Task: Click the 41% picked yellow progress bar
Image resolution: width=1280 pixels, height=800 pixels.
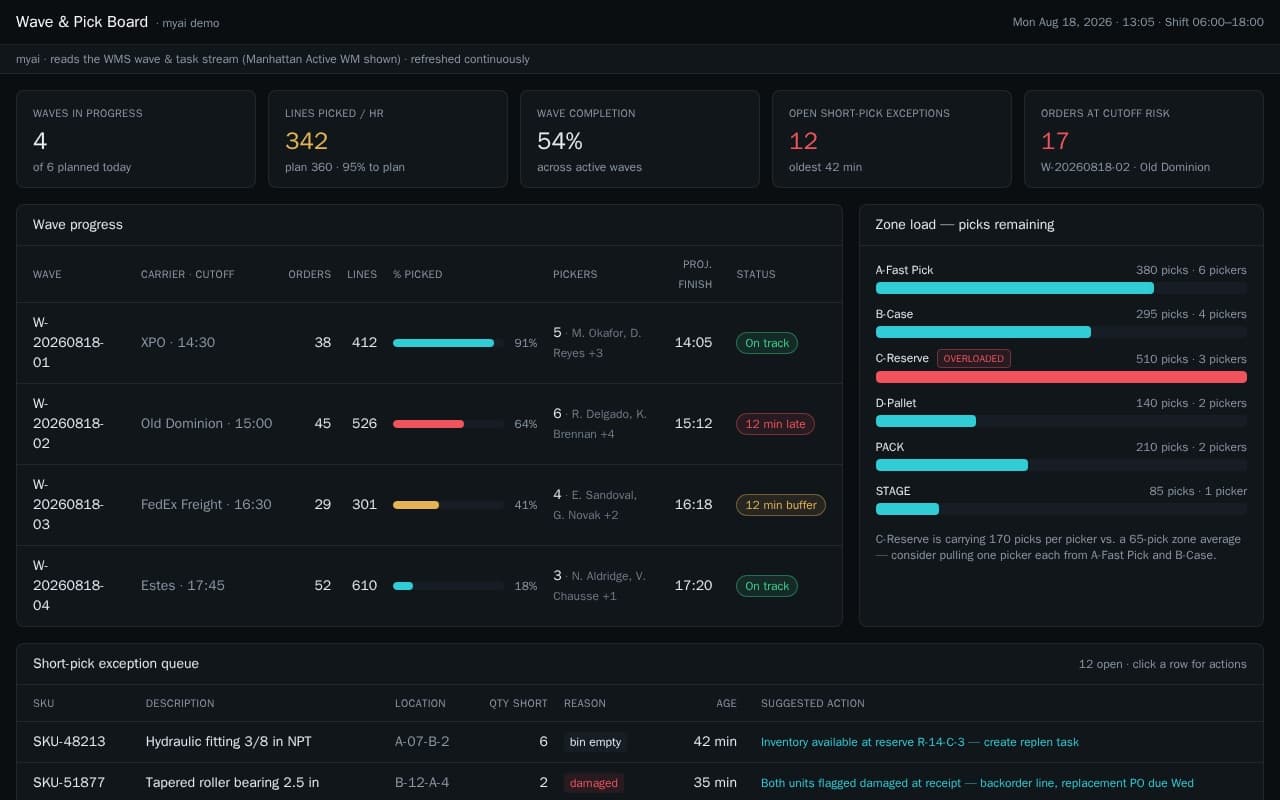Action: click(x=448, y=505)
